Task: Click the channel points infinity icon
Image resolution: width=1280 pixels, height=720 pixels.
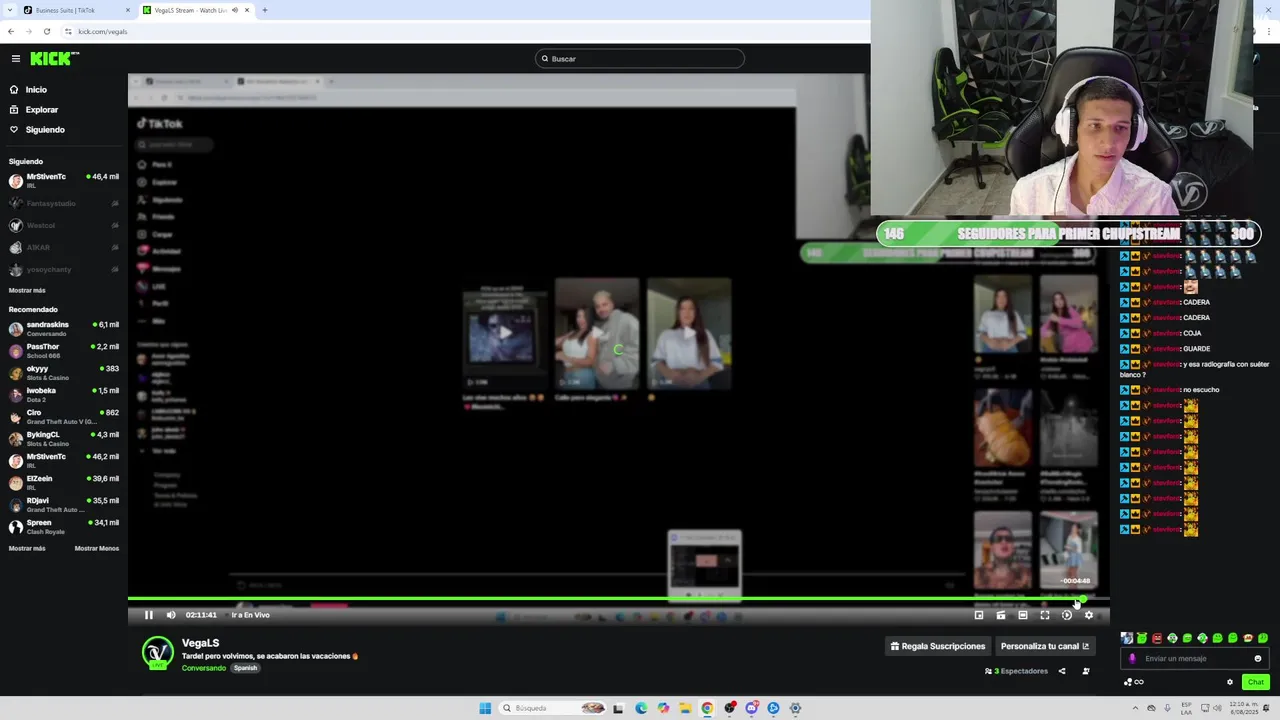Action: tap(1134, 682)
